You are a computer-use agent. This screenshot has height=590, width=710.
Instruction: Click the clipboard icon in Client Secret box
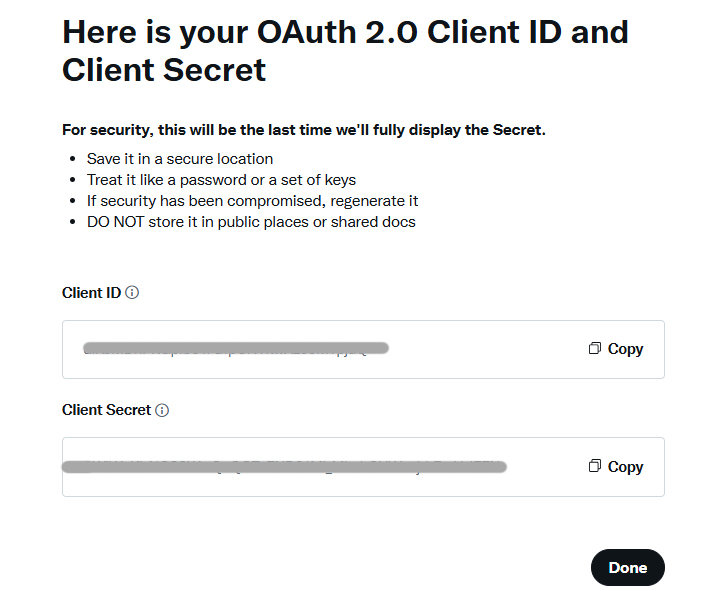coord(595,466)
